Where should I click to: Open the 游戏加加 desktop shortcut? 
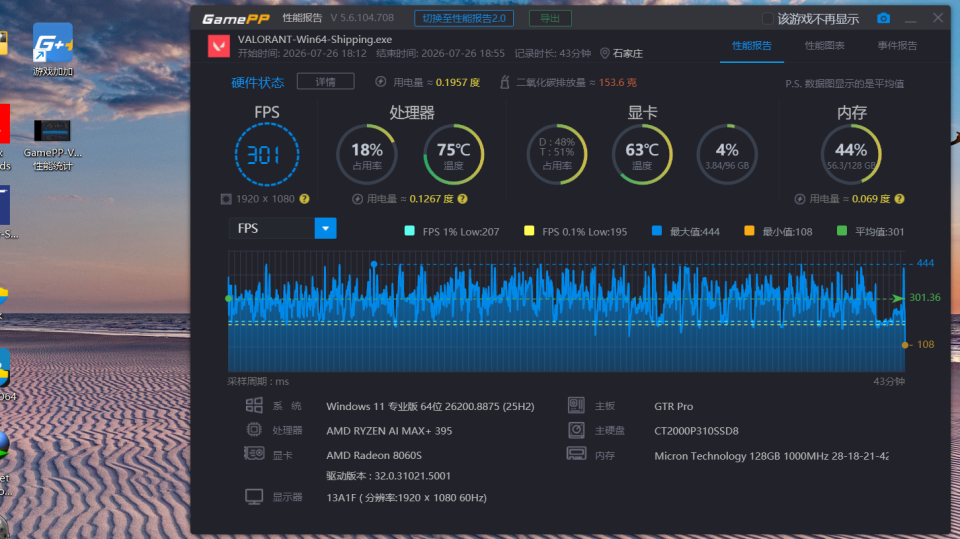point(53,50)
